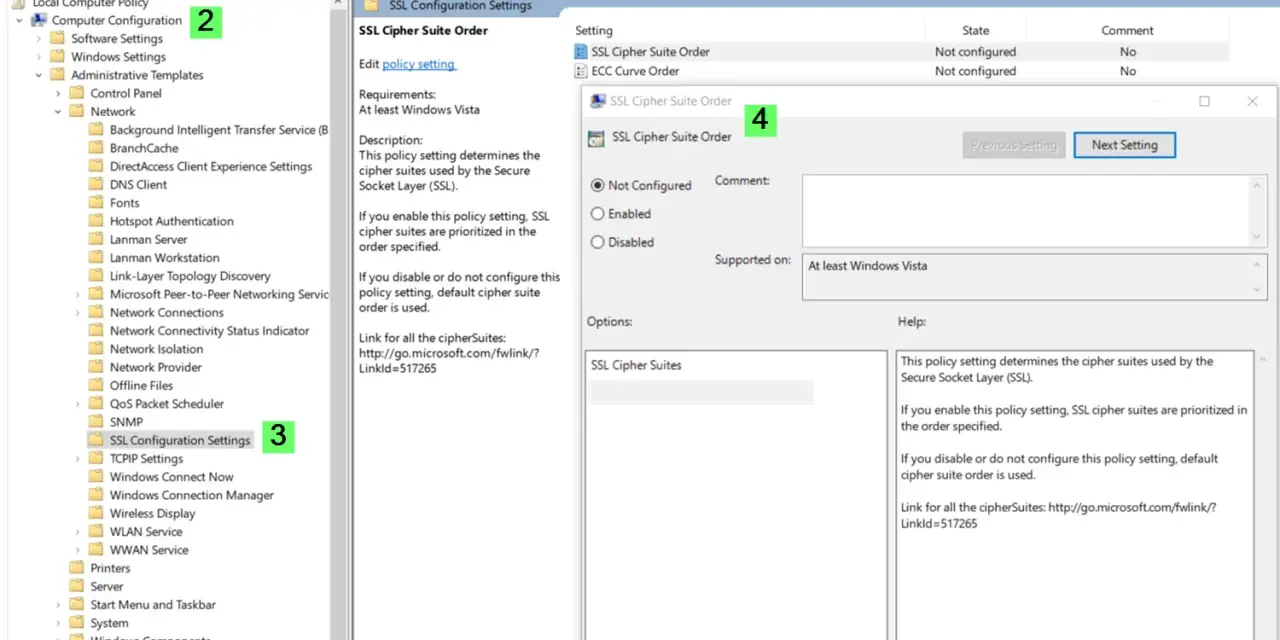This screenshot has height=640, width=1280.
Task: Click the Server folder icon
Action: 77,586
